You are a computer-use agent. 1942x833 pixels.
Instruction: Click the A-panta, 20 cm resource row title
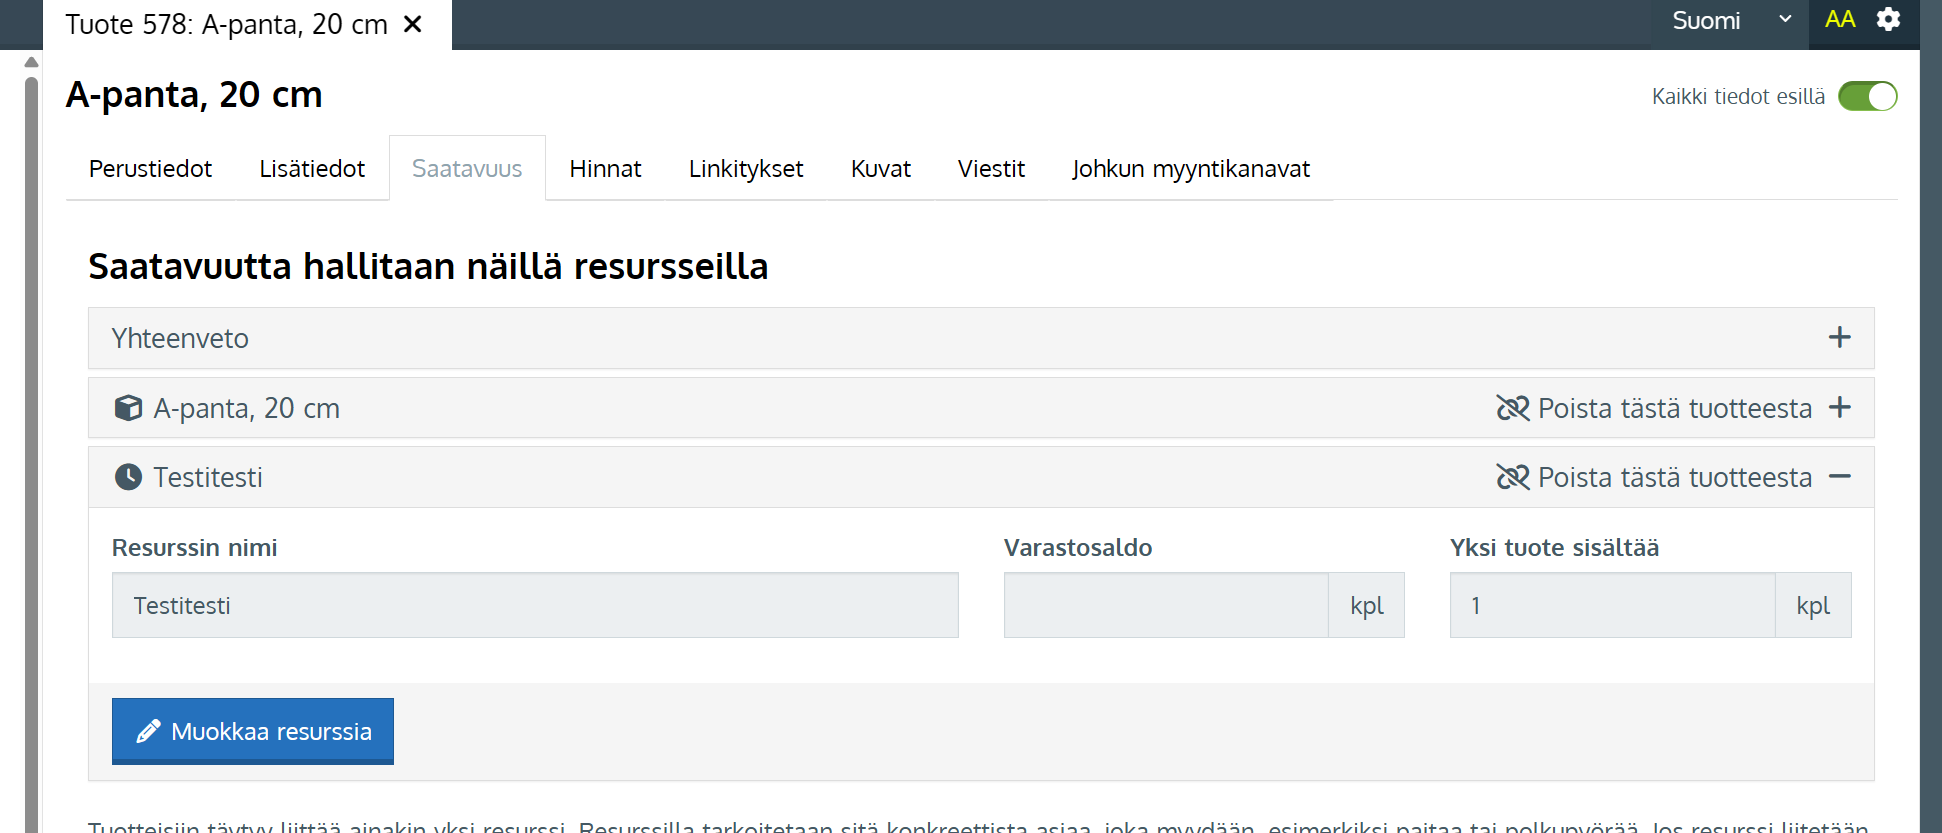click(247, 408)
